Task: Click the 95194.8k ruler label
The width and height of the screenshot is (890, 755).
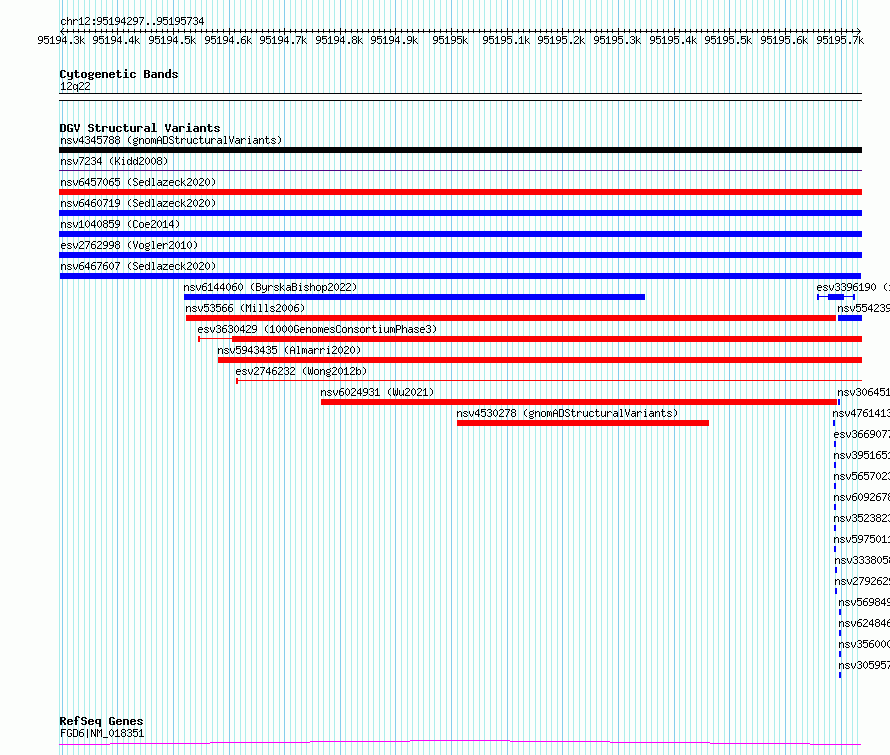Action: click(339, 40)
